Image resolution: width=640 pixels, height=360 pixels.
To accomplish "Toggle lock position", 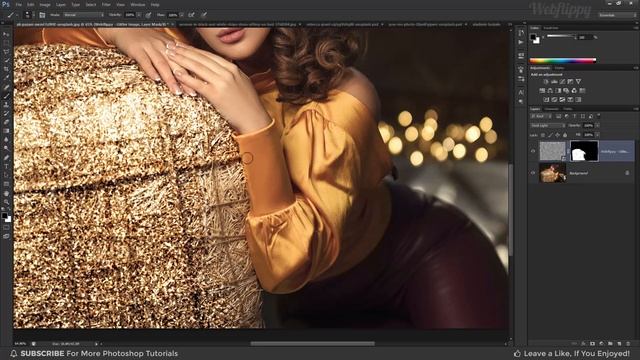I will pos(558,135).
